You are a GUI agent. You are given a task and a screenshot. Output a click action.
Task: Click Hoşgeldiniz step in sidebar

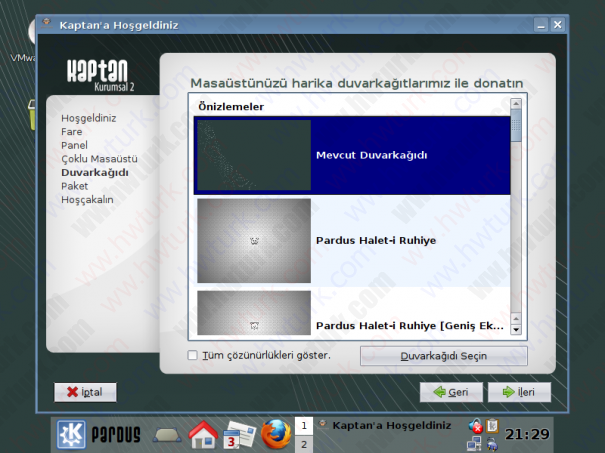[x=89, y=118]
